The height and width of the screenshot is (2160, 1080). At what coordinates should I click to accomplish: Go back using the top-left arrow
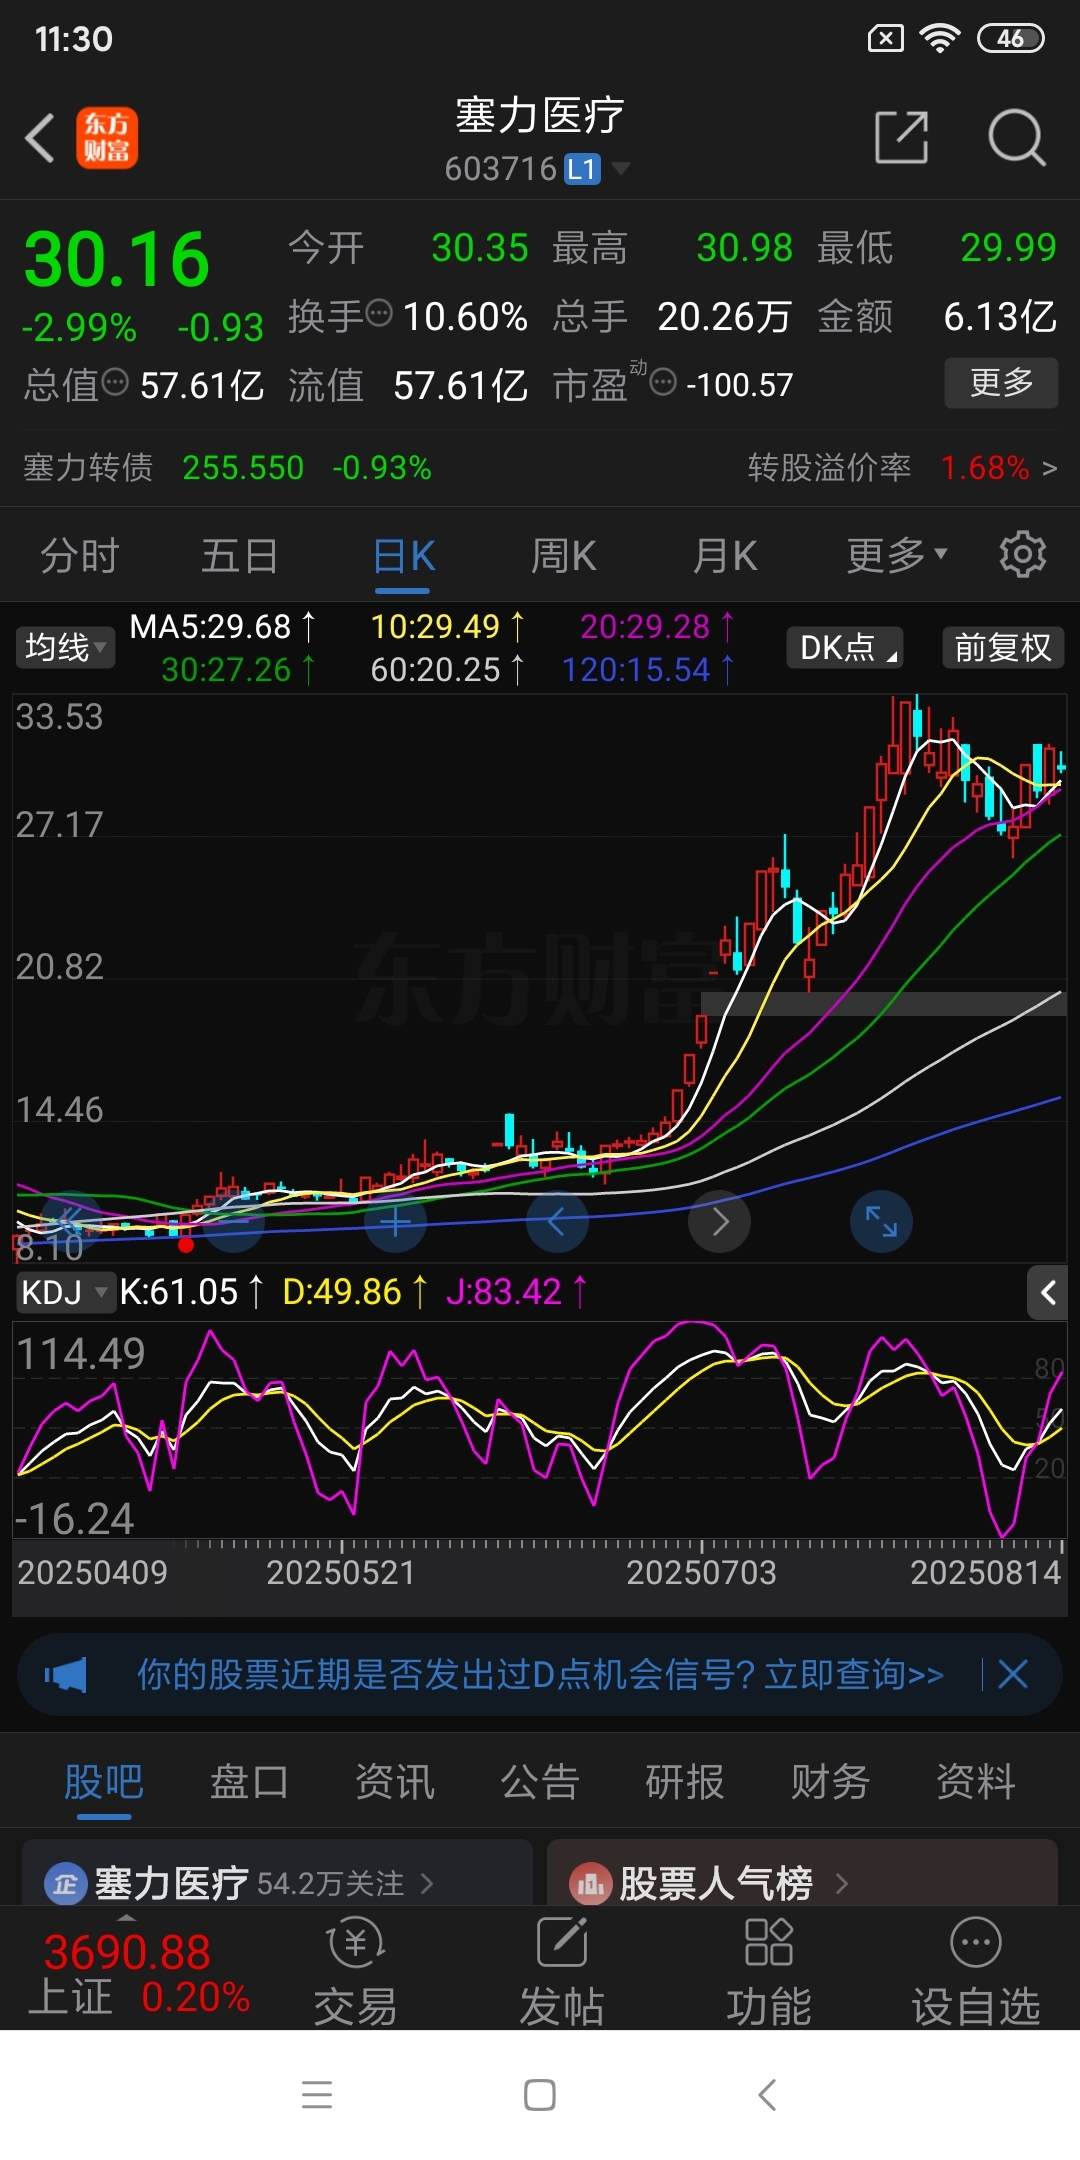(40, 138)
